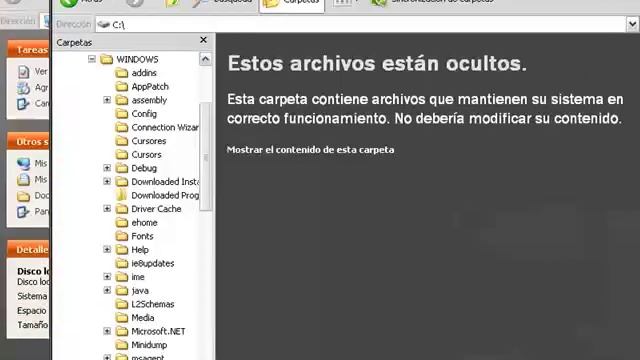
Task: Click the 'Doc' folder icon in background window
Action: [x=23, y=196]
